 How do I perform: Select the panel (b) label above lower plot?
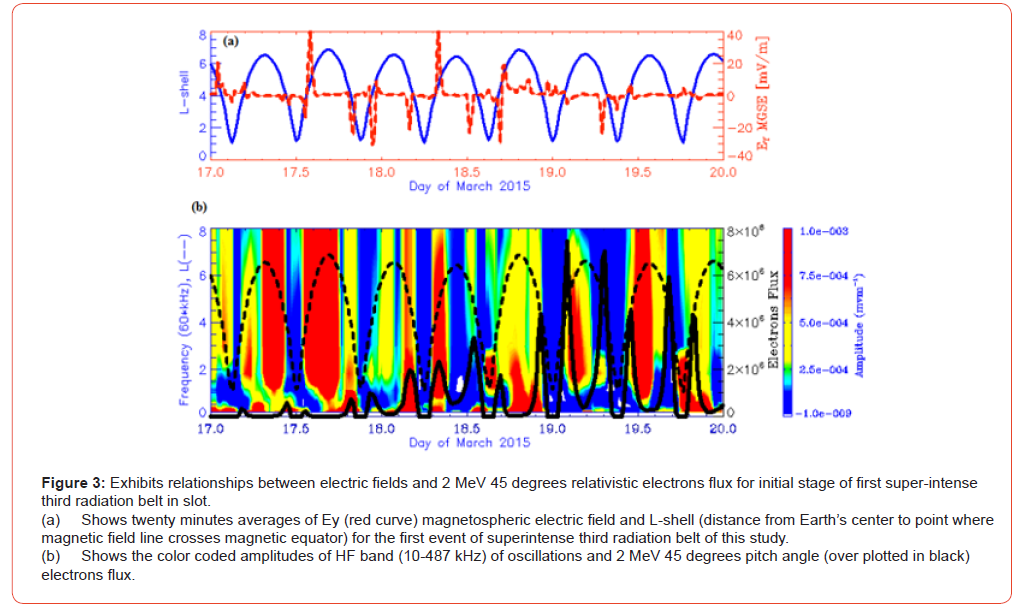pyautogui.click(x=199, y=207)
